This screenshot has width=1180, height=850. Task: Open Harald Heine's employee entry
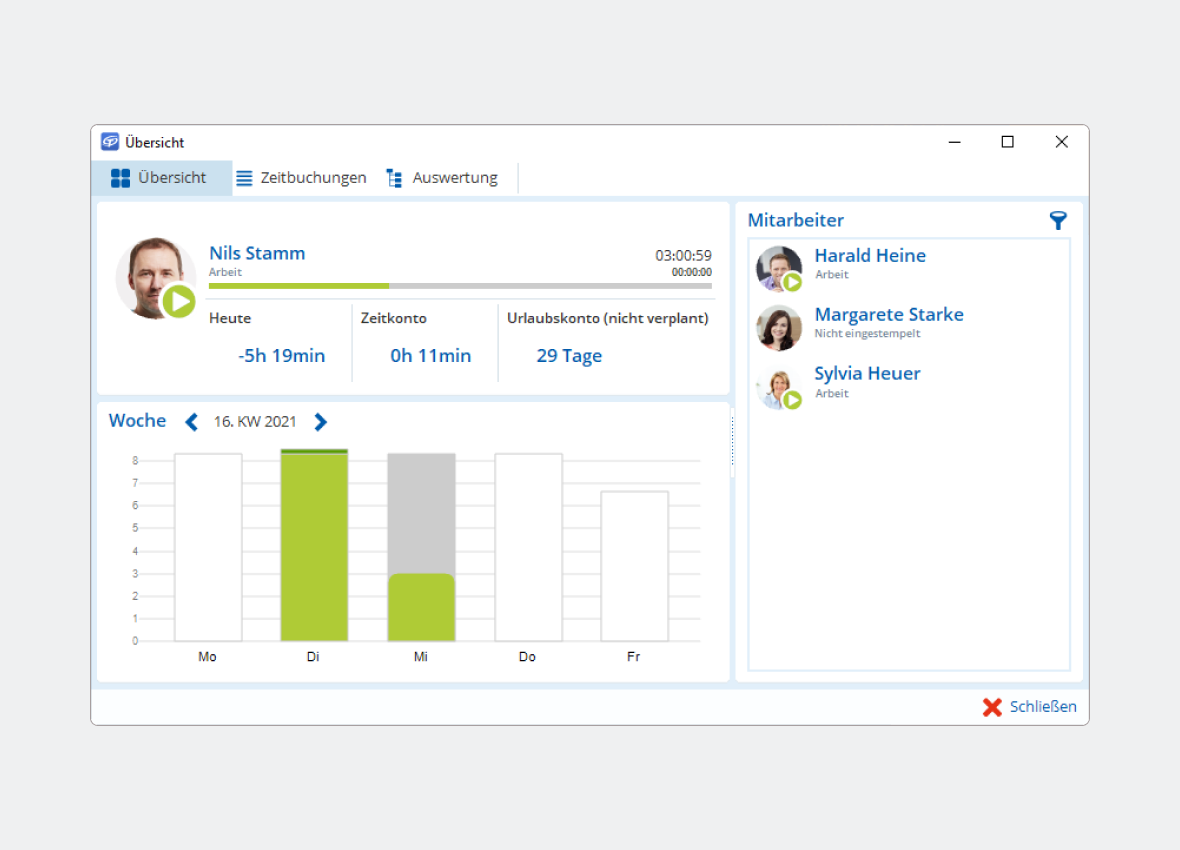[x=869, y=256]
